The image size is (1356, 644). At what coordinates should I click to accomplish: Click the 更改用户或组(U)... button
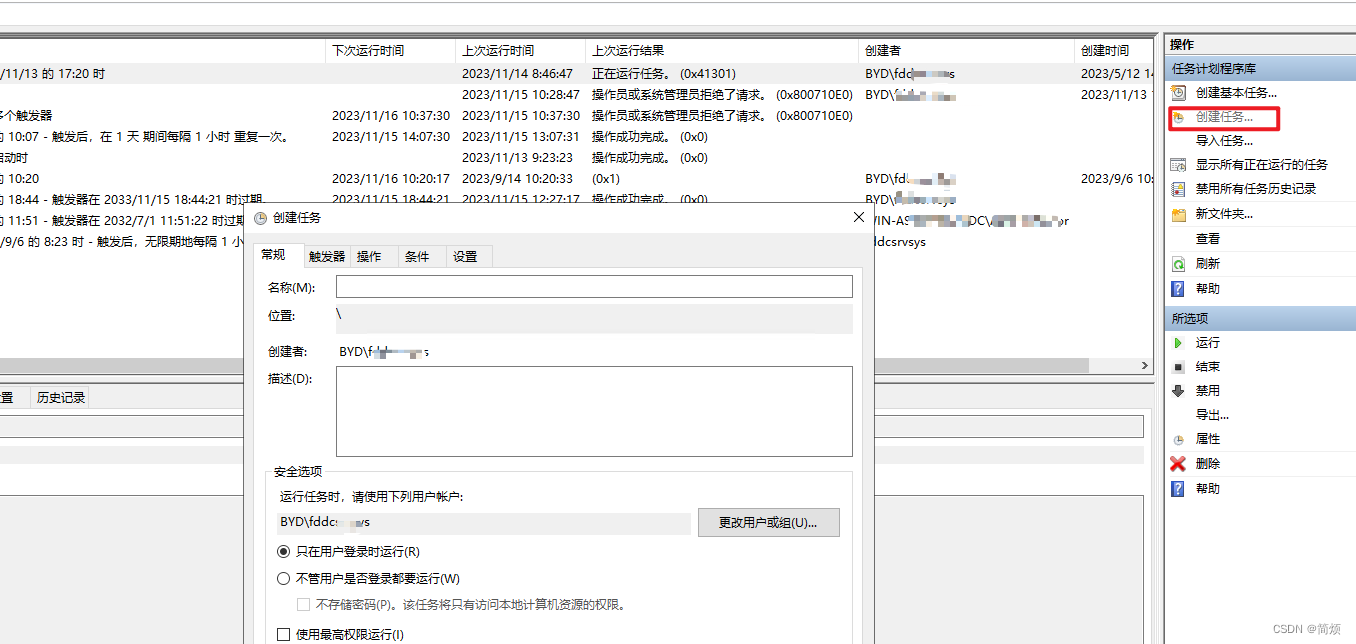pos(769,523)
